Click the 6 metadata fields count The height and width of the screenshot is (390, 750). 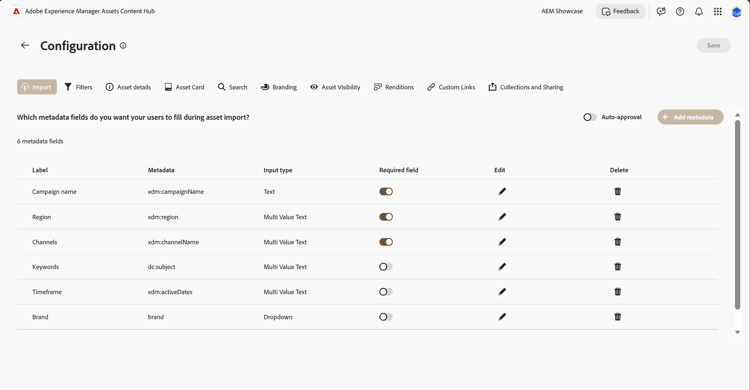click(40, 141)
